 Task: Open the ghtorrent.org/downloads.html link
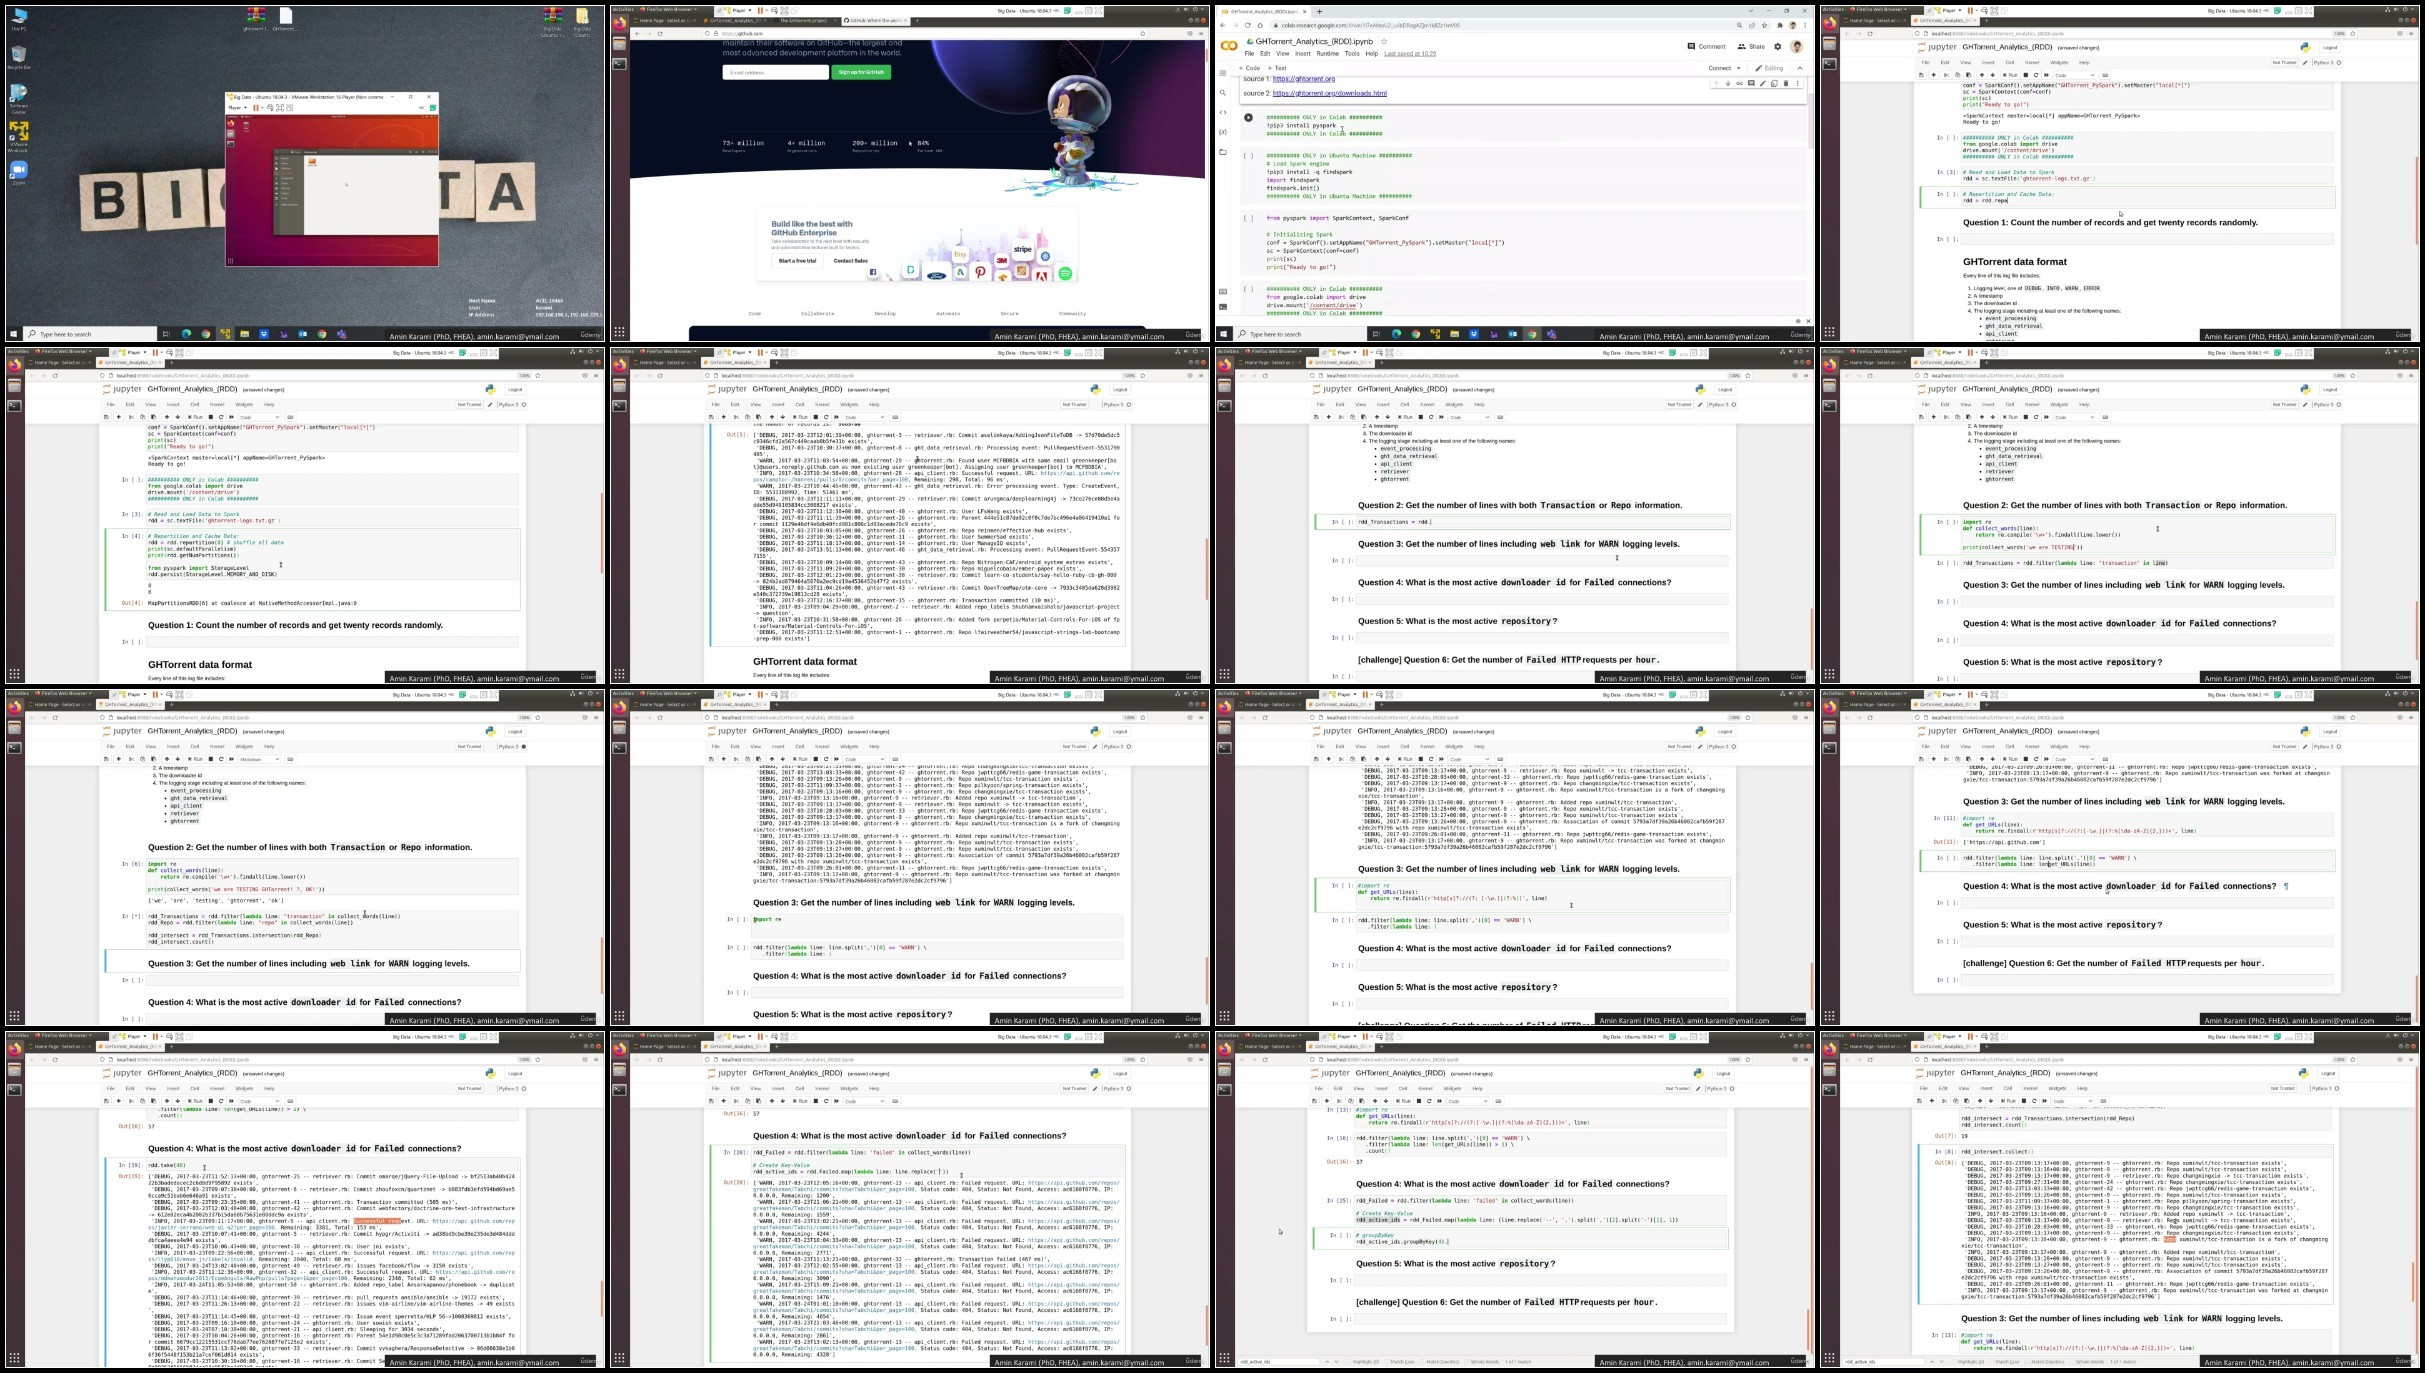pyautogui.click(x=1329, y=93)
